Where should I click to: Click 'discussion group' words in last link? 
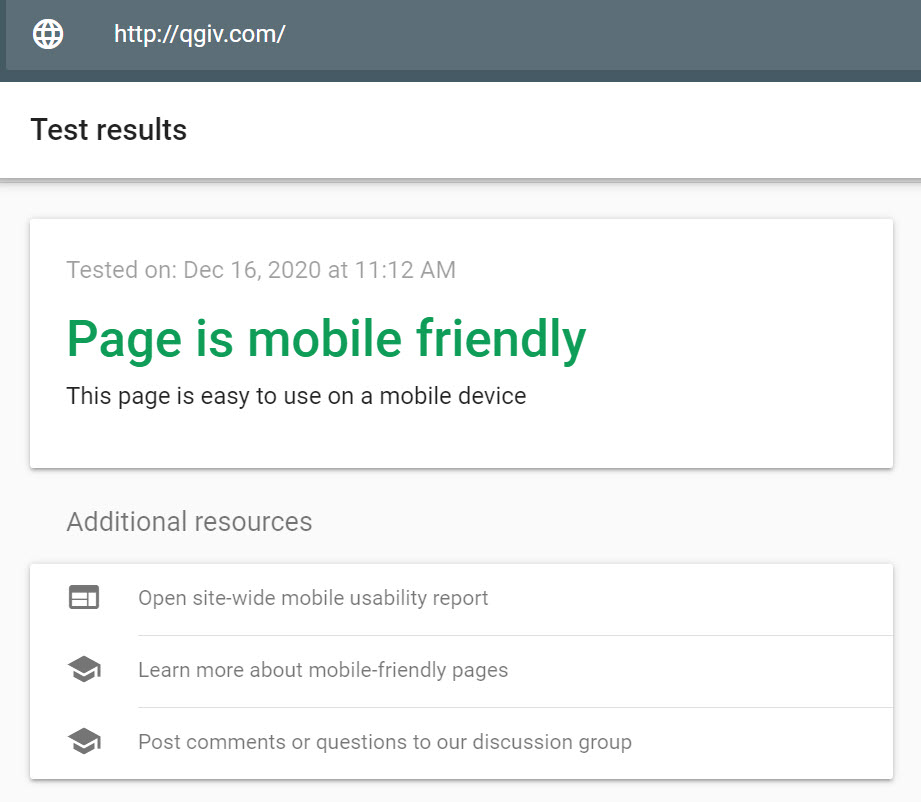click(552, 742)
